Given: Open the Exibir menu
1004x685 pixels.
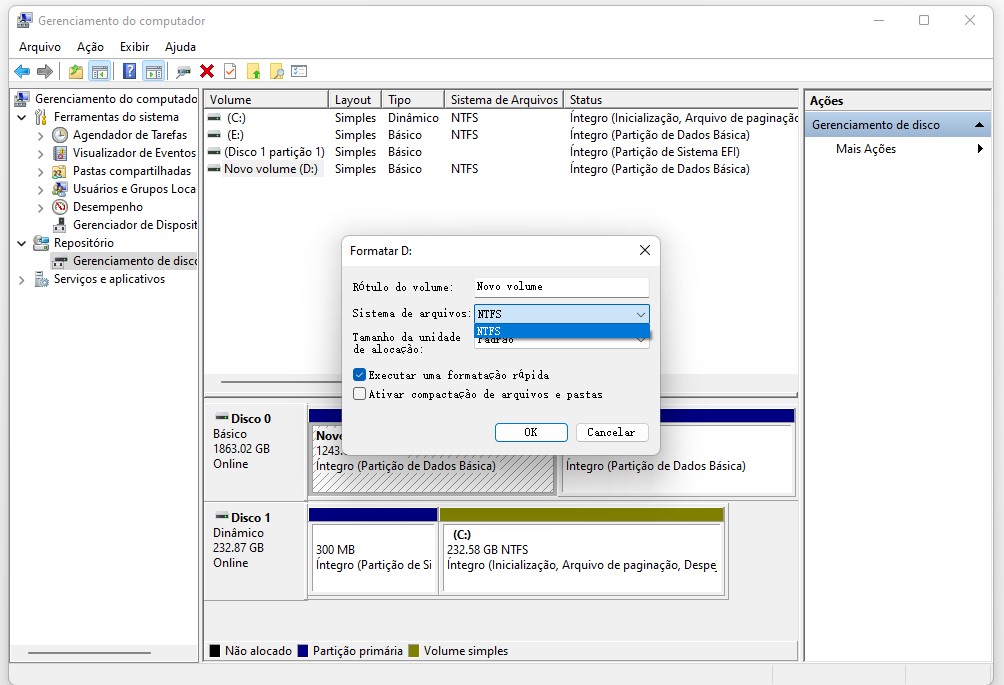Looking at the screenshot, I should (x=134, y=47).
